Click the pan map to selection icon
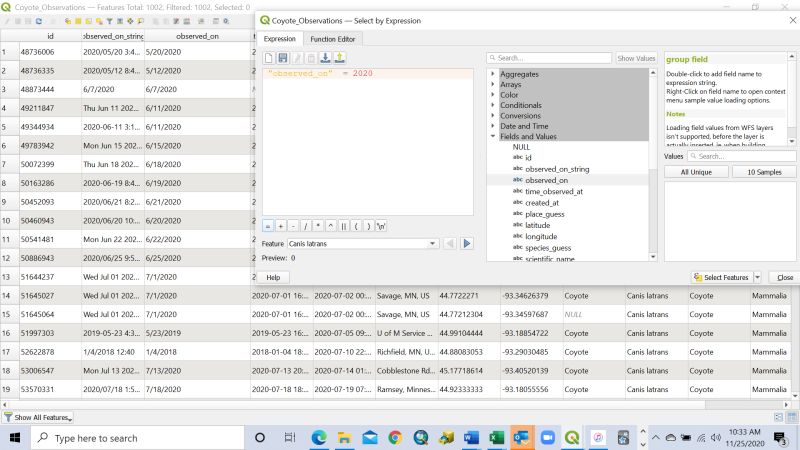This screenshot has width=800, height=450. tap(130, 21)
